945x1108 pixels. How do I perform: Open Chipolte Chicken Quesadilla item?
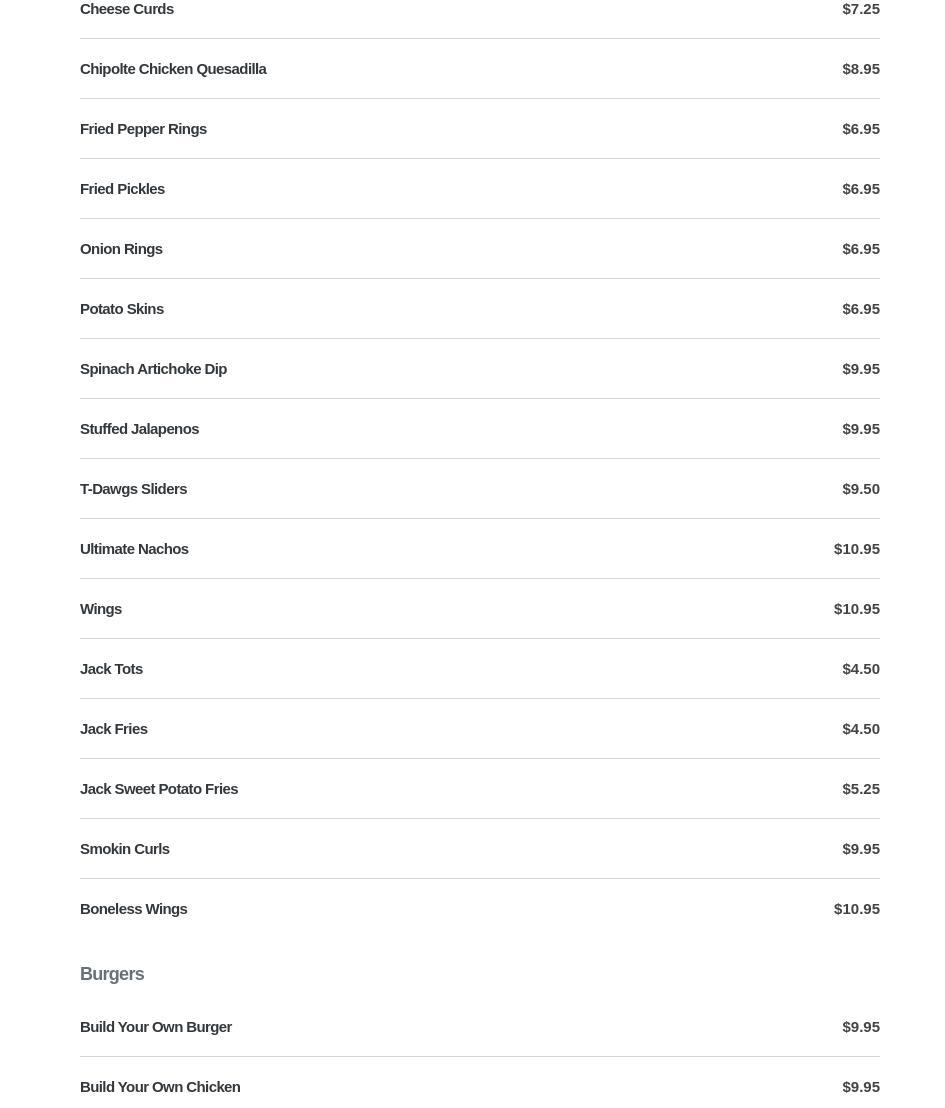click(x=173, y=69)
